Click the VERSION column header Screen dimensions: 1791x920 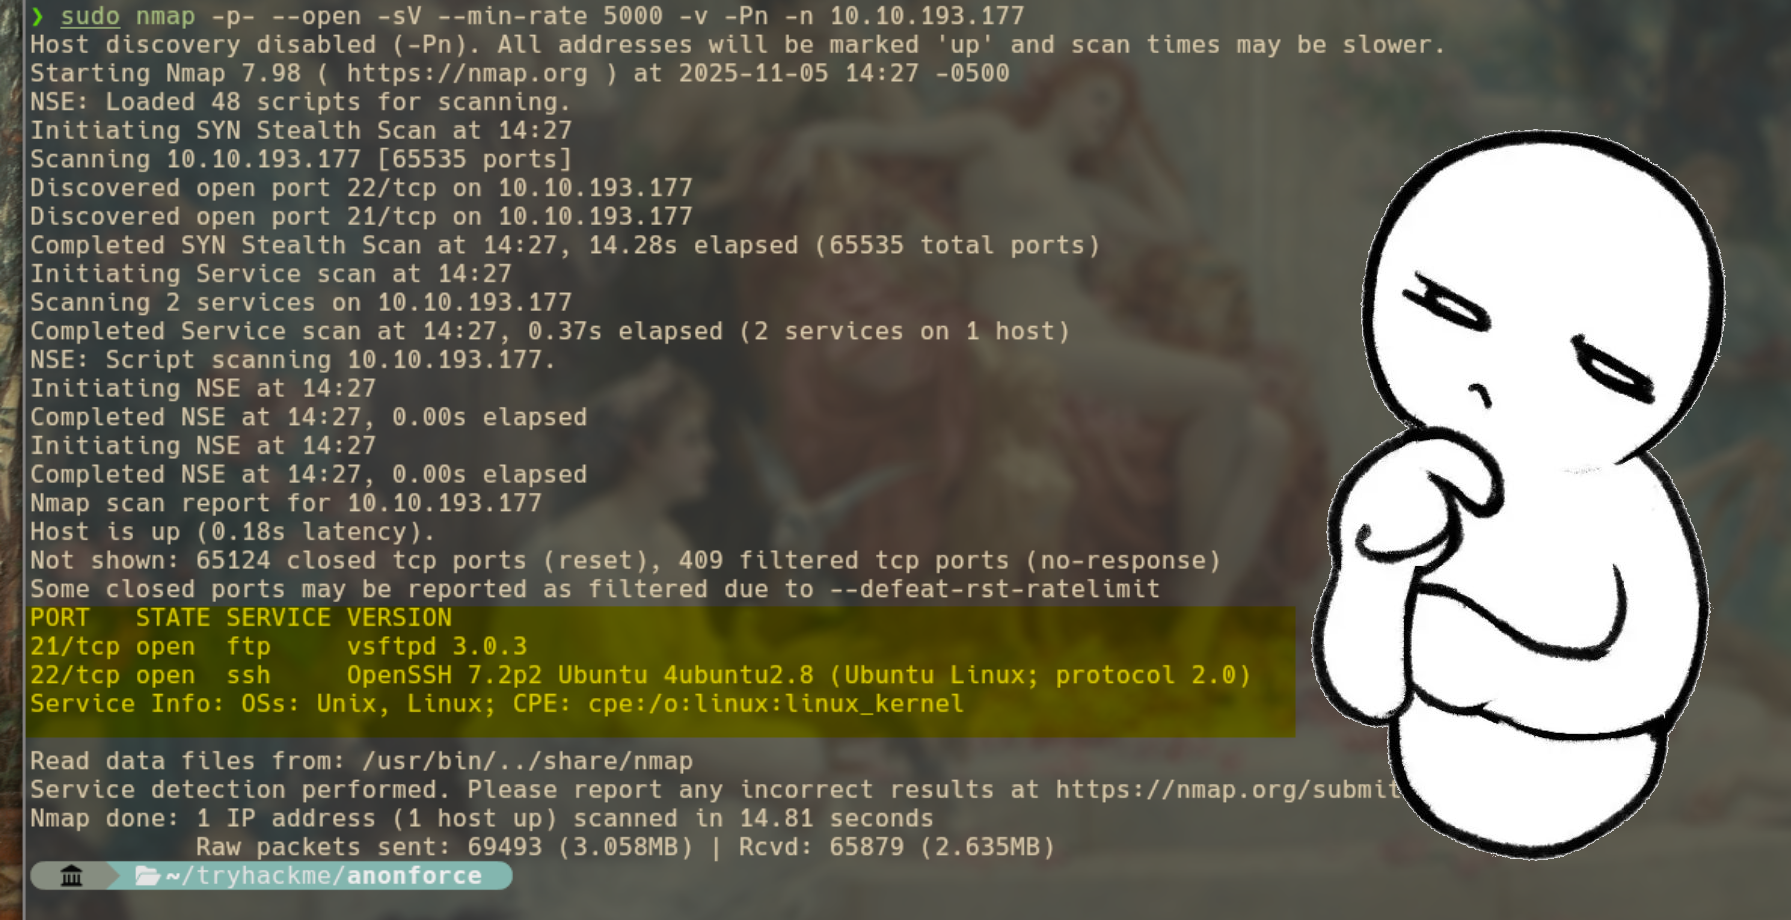pos(399,618)
